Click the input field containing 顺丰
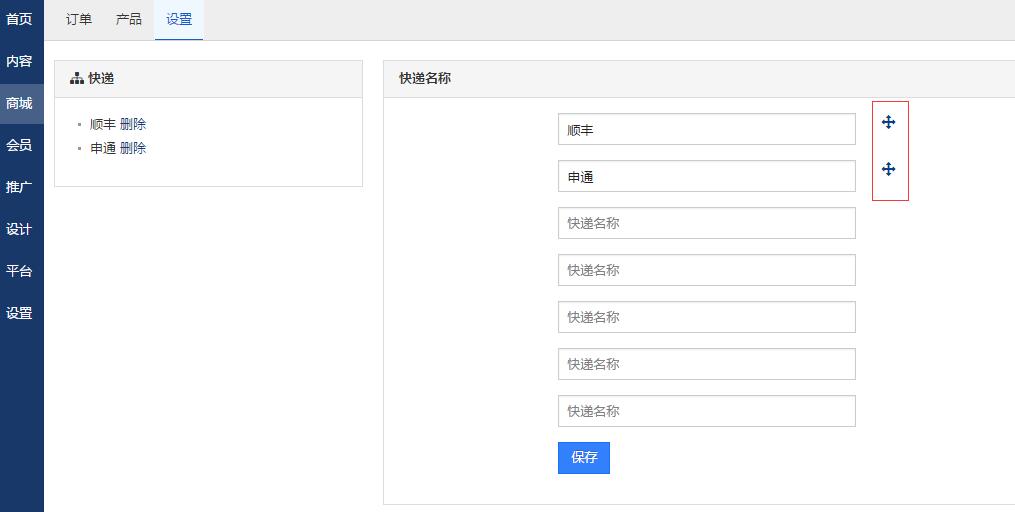1015x512 pixels. [706, 129]
